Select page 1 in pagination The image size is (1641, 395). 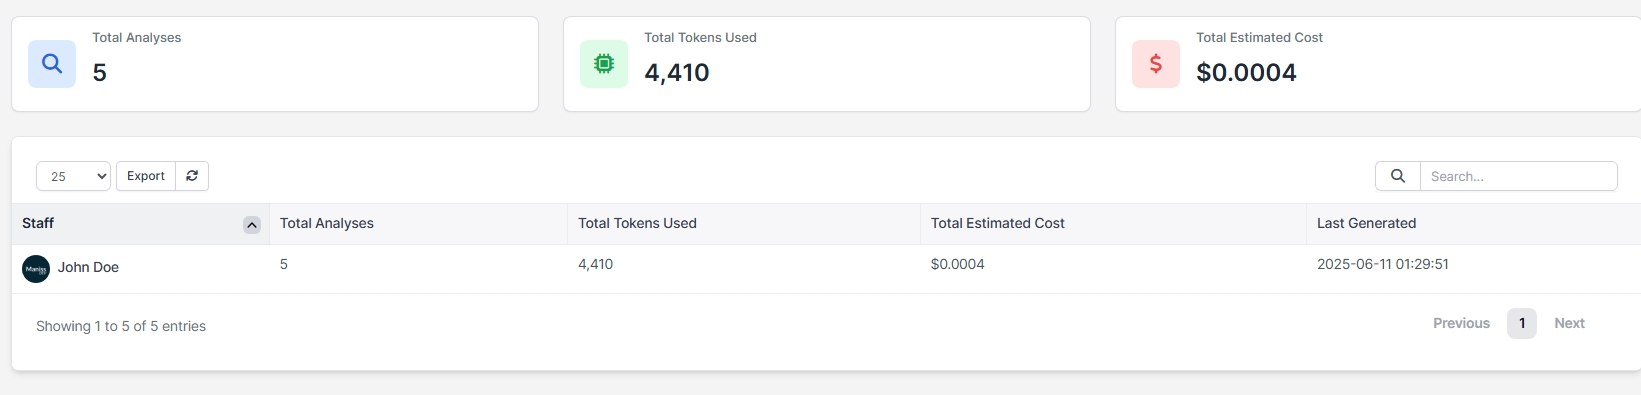[1522, 323]
